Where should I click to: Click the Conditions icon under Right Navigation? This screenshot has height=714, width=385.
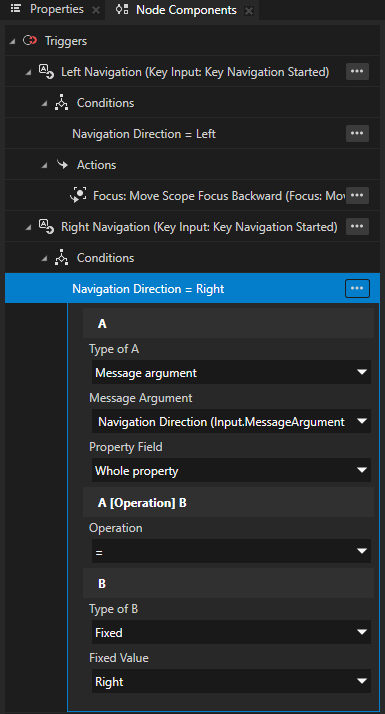(x=62, y=258)
